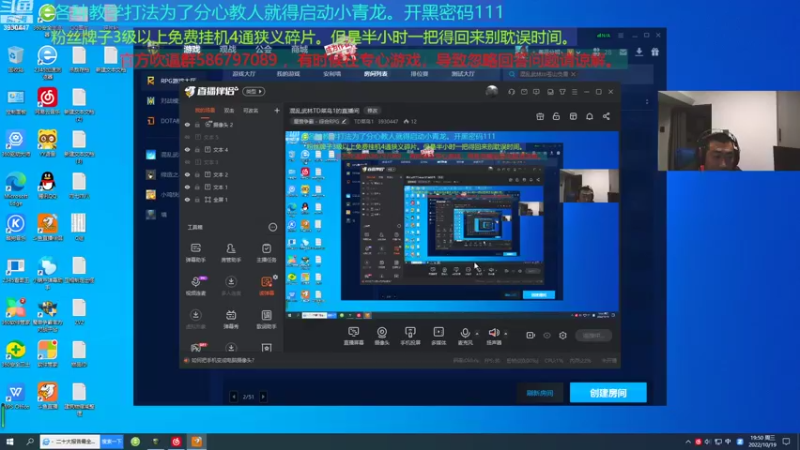Toggle visibility of 摄像头 2 source
Screen dimensions: 800x450
coord(187,124)
